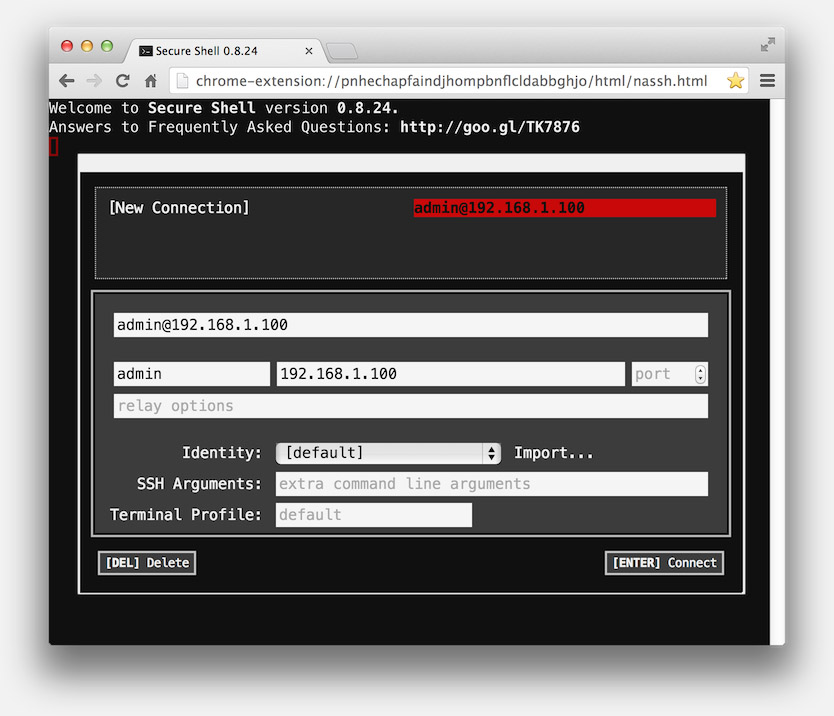Click the terminal vertical scrollbar
The image size is (834, 716).
pyautogui.click(x=777, y=372)
